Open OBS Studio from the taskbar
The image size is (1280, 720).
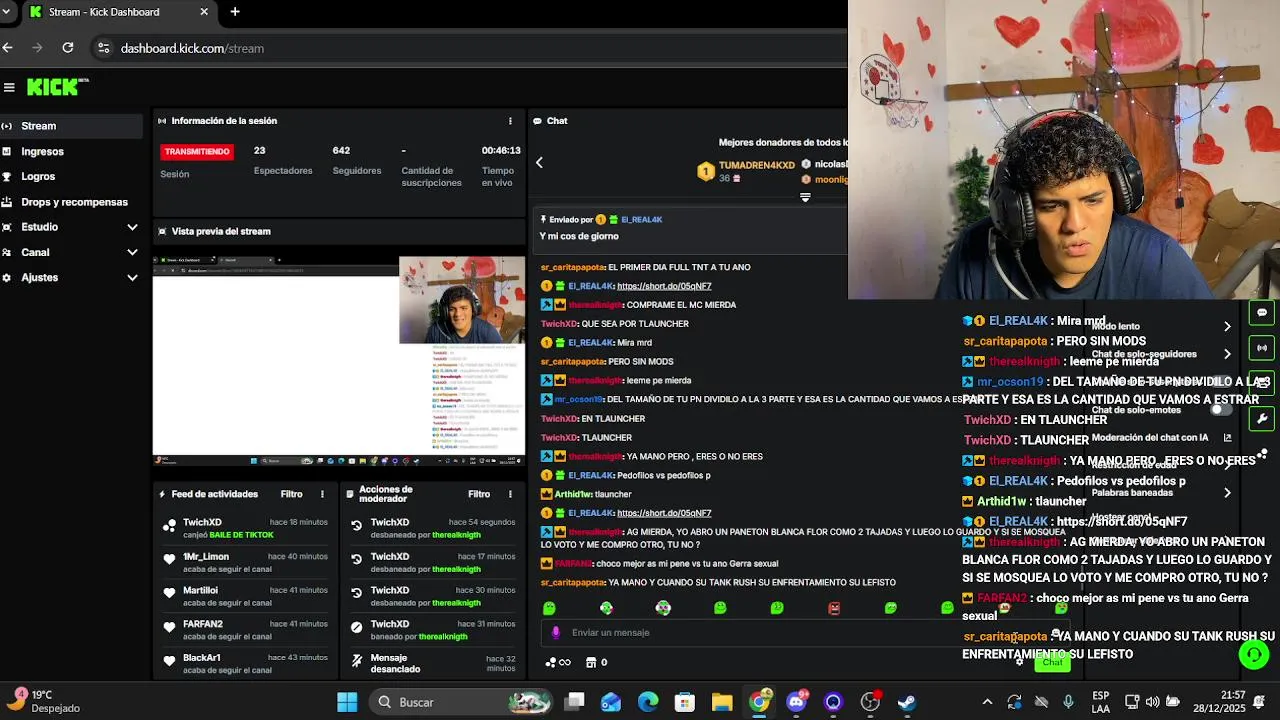(x=870, y=702)
